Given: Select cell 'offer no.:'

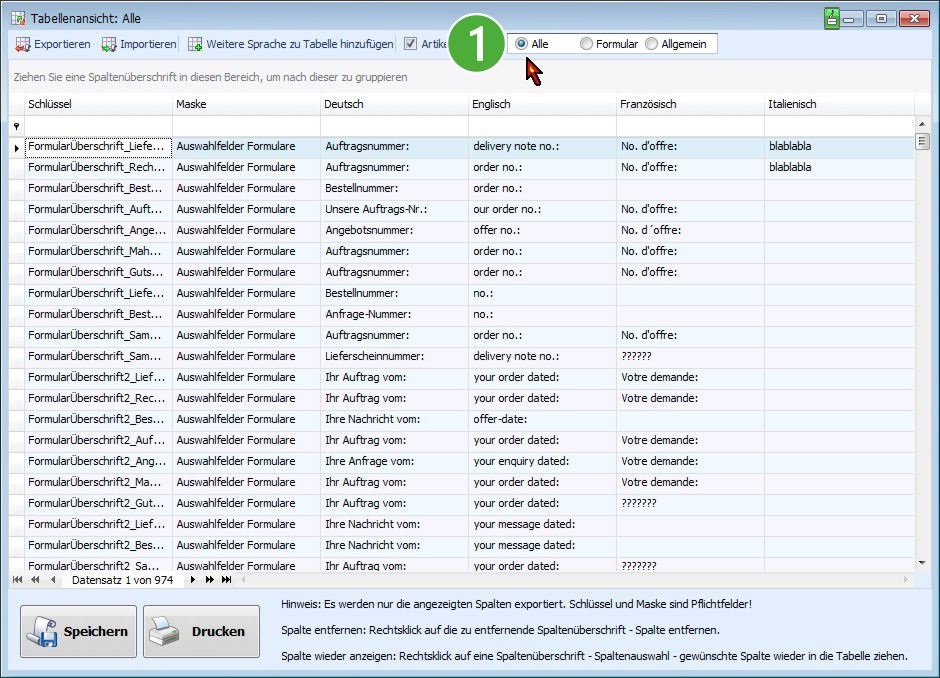Looking at the screenshot, I should click(x=543, y=230).
